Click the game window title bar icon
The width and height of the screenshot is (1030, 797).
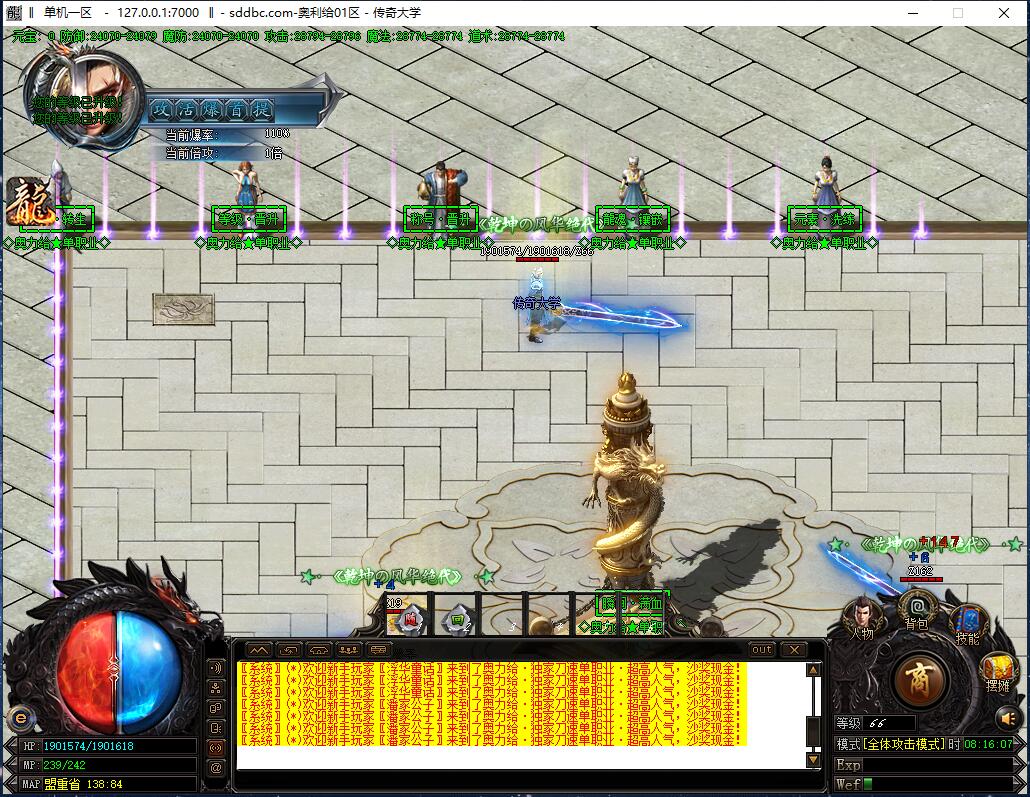[x=13, y=12]
